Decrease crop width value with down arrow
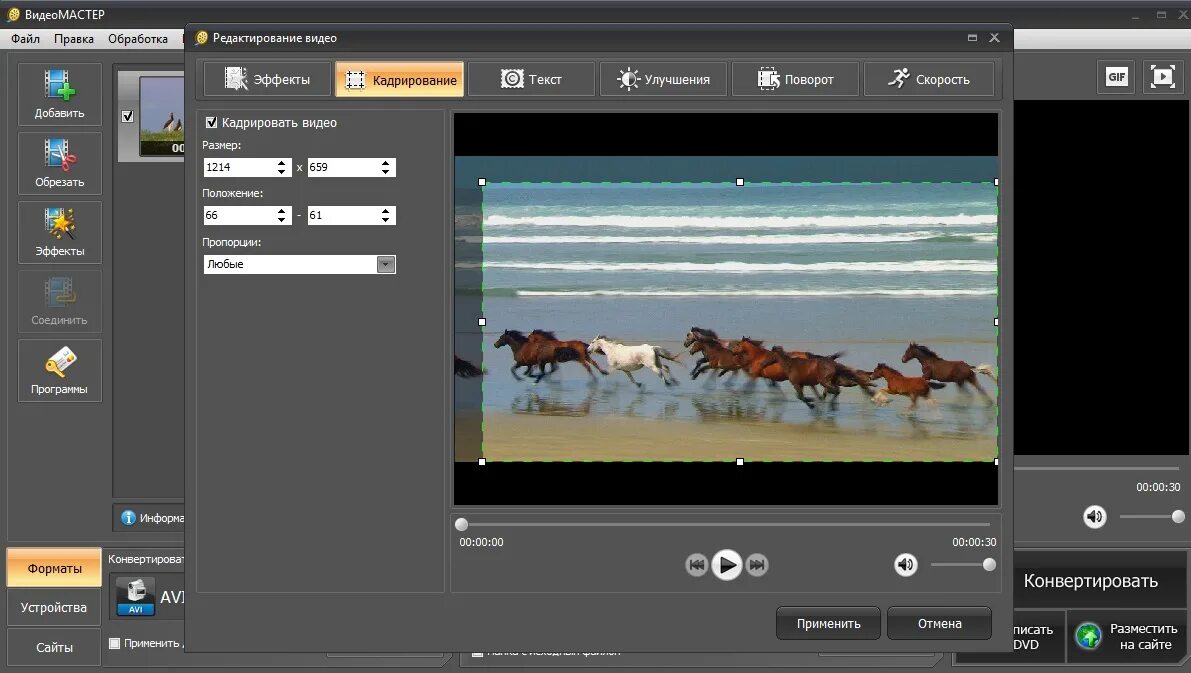The image size is (1191, 673). [x=282, y=172]
